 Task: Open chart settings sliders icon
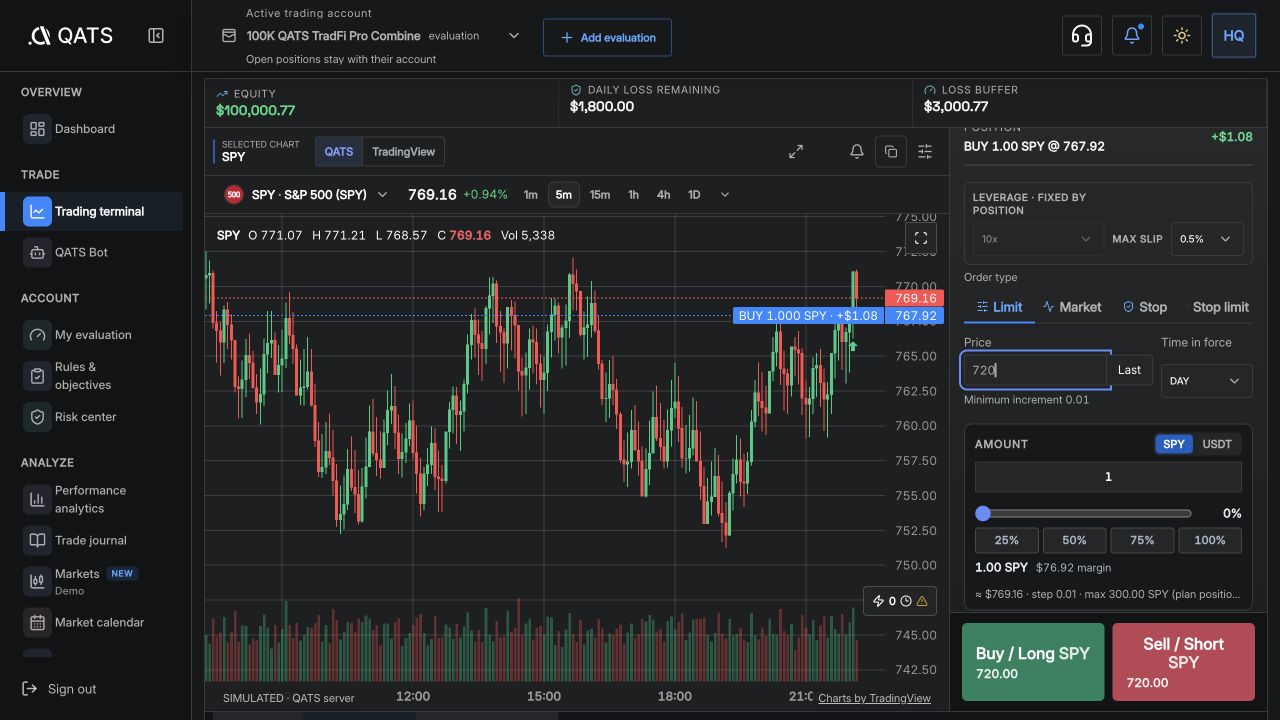click(925, 151)
